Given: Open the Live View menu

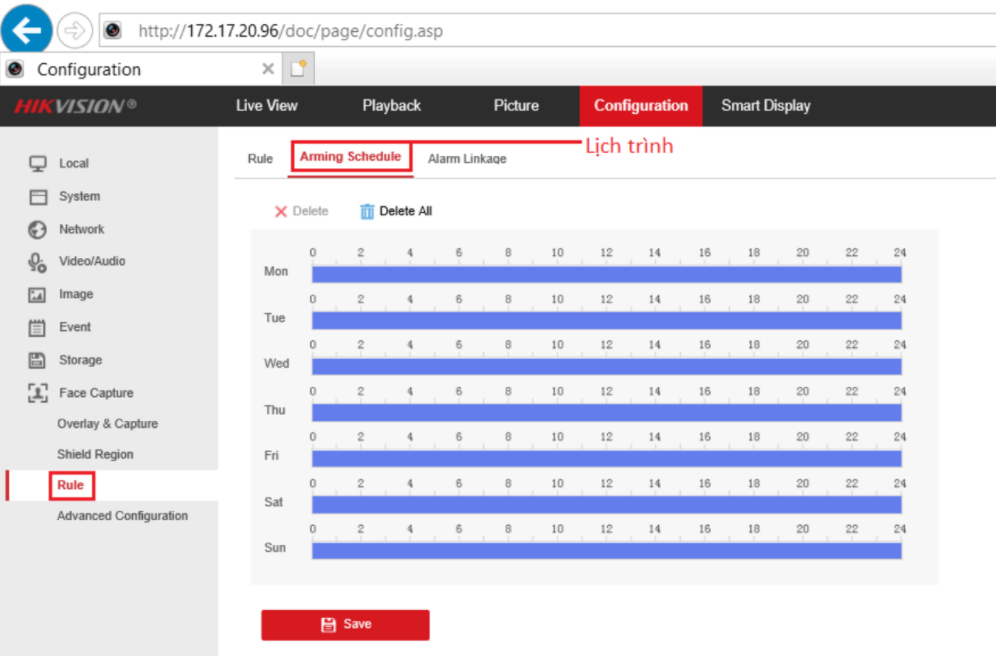Looking at the screenshot, I should [x=266, y=106].
